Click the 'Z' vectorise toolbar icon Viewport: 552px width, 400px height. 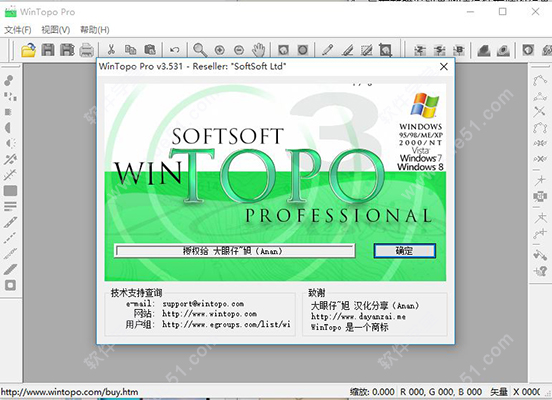click(x=420, y=50)
